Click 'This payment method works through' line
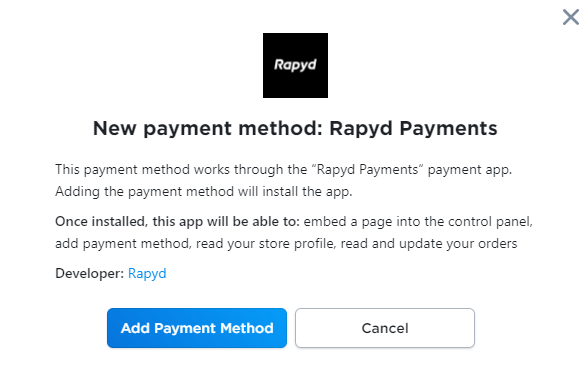The width and height of the screenshot is (587, 376). (181, 170)
